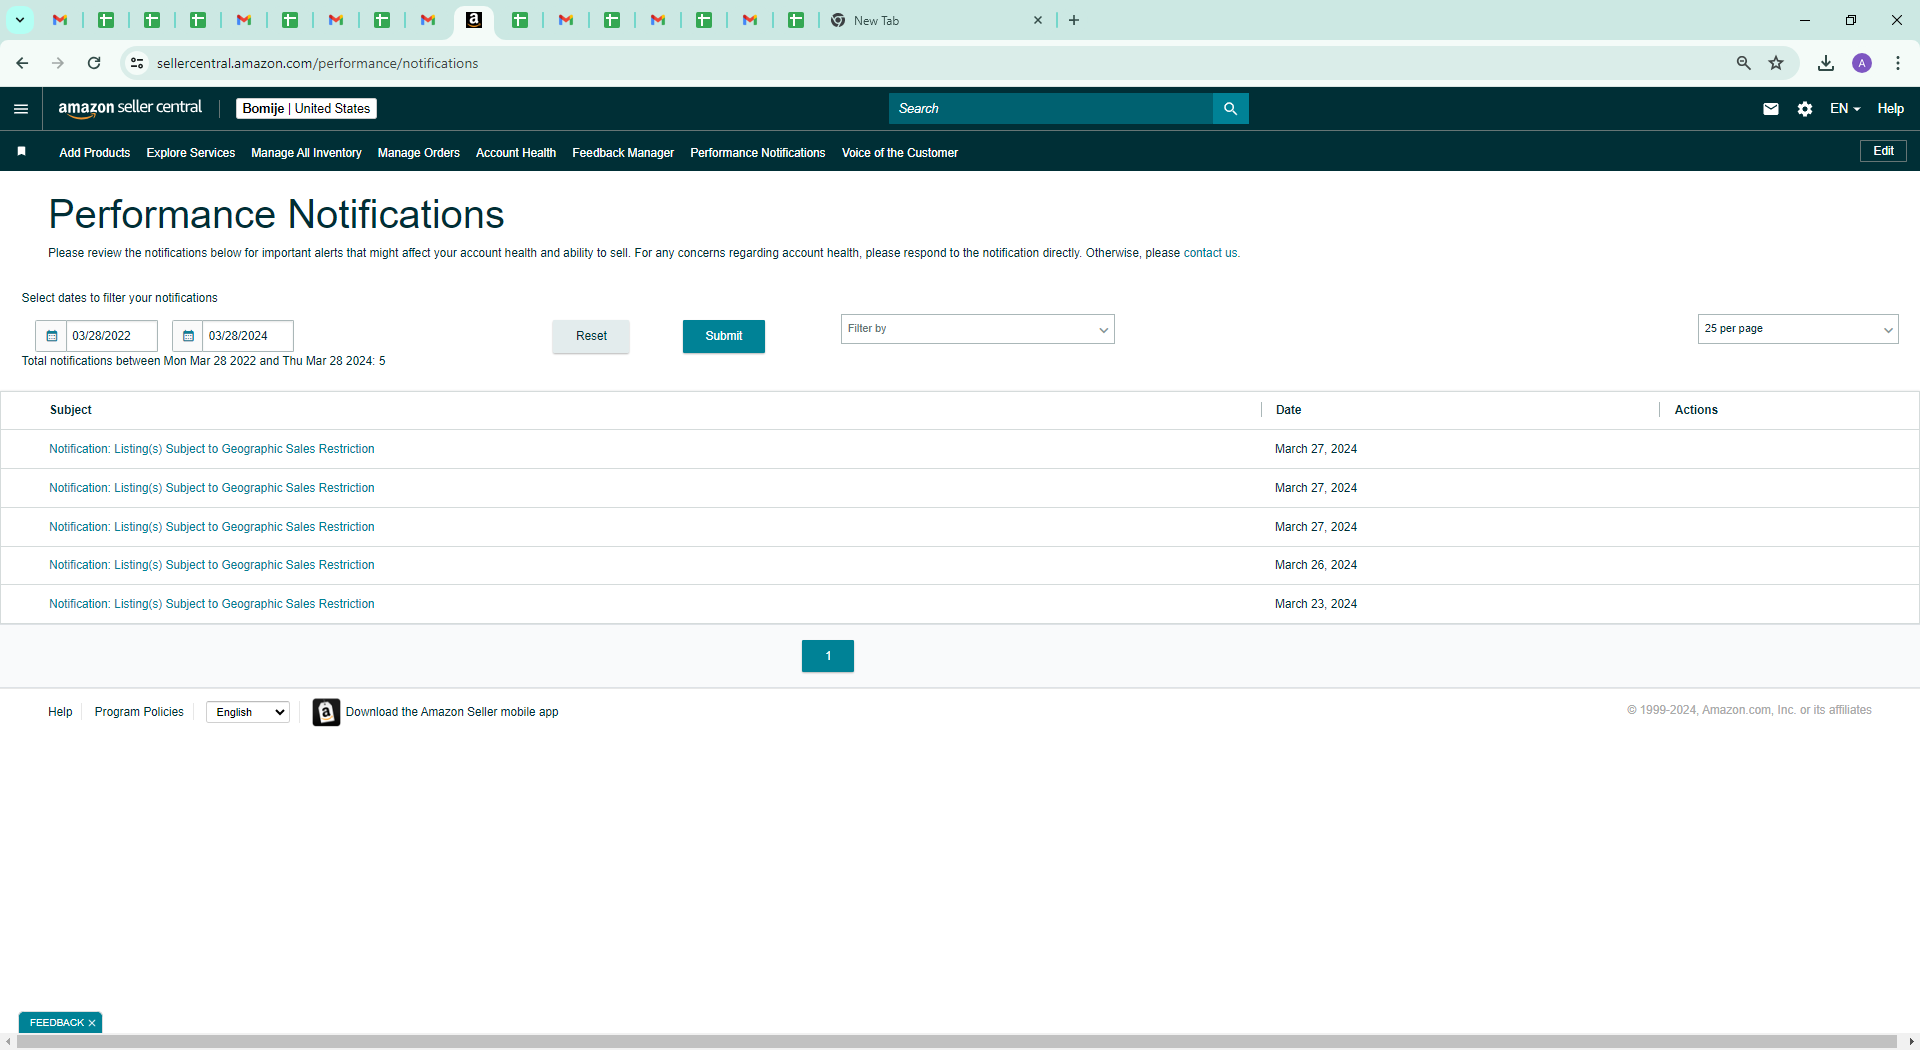Open Performance Notifications menu item
The width and height of the screenshot is (1920, 1050).
tap(758, 153)
